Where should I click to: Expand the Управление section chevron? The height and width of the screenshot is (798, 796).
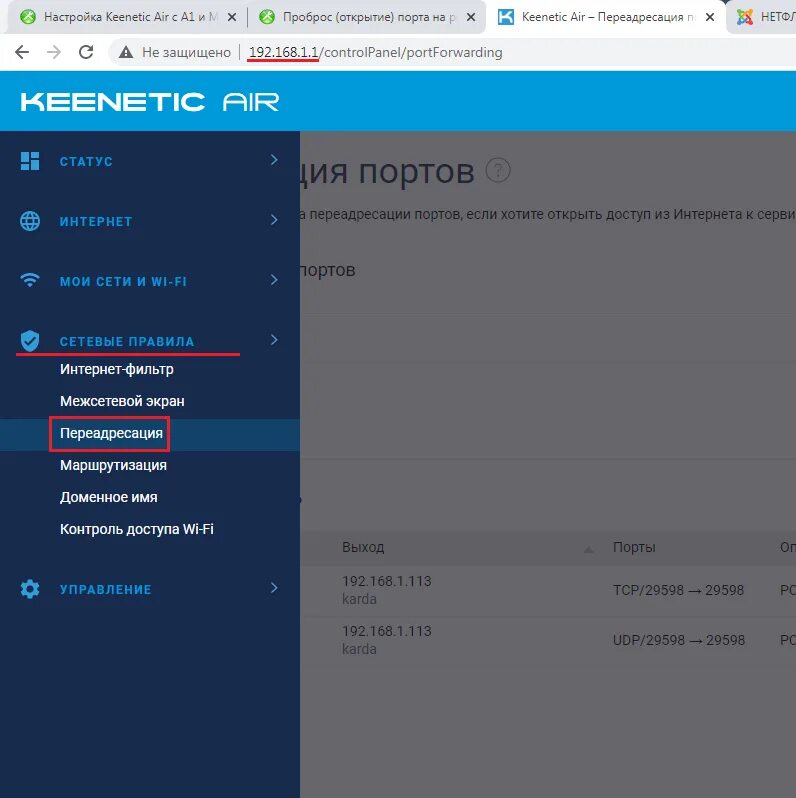tap(274, 588)
